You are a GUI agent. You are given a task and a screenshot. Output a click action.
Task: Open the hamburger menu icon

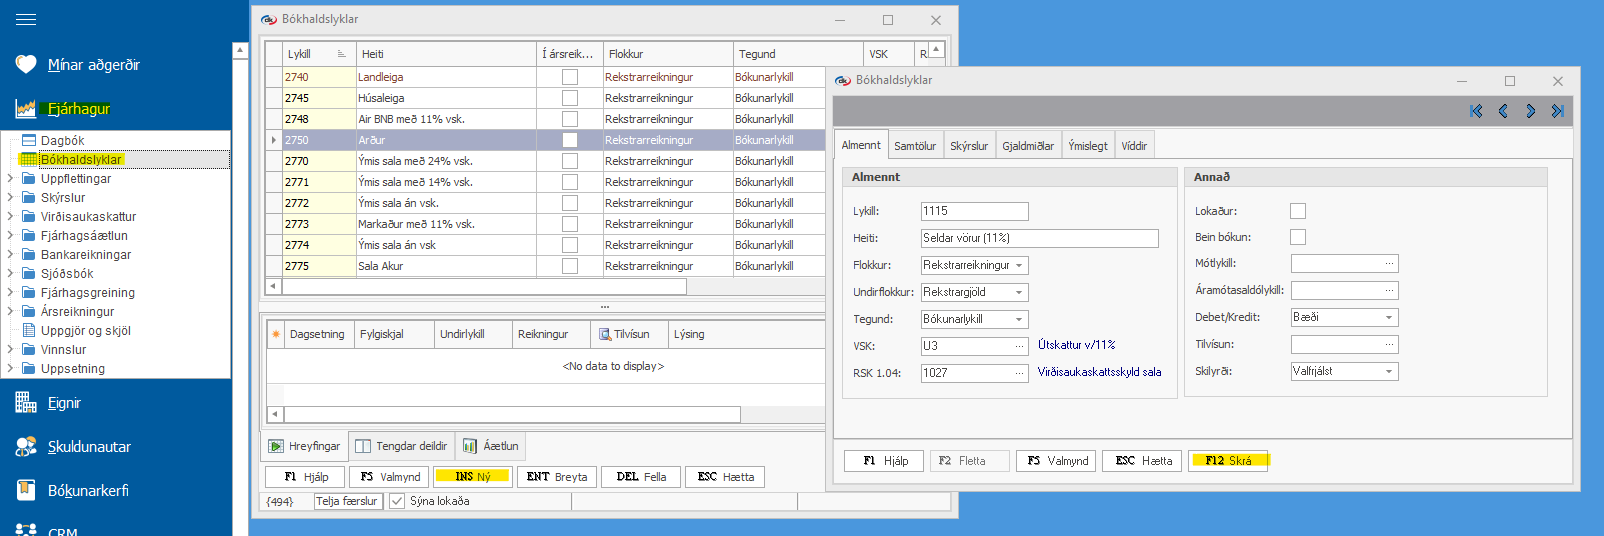coord(26,20)
